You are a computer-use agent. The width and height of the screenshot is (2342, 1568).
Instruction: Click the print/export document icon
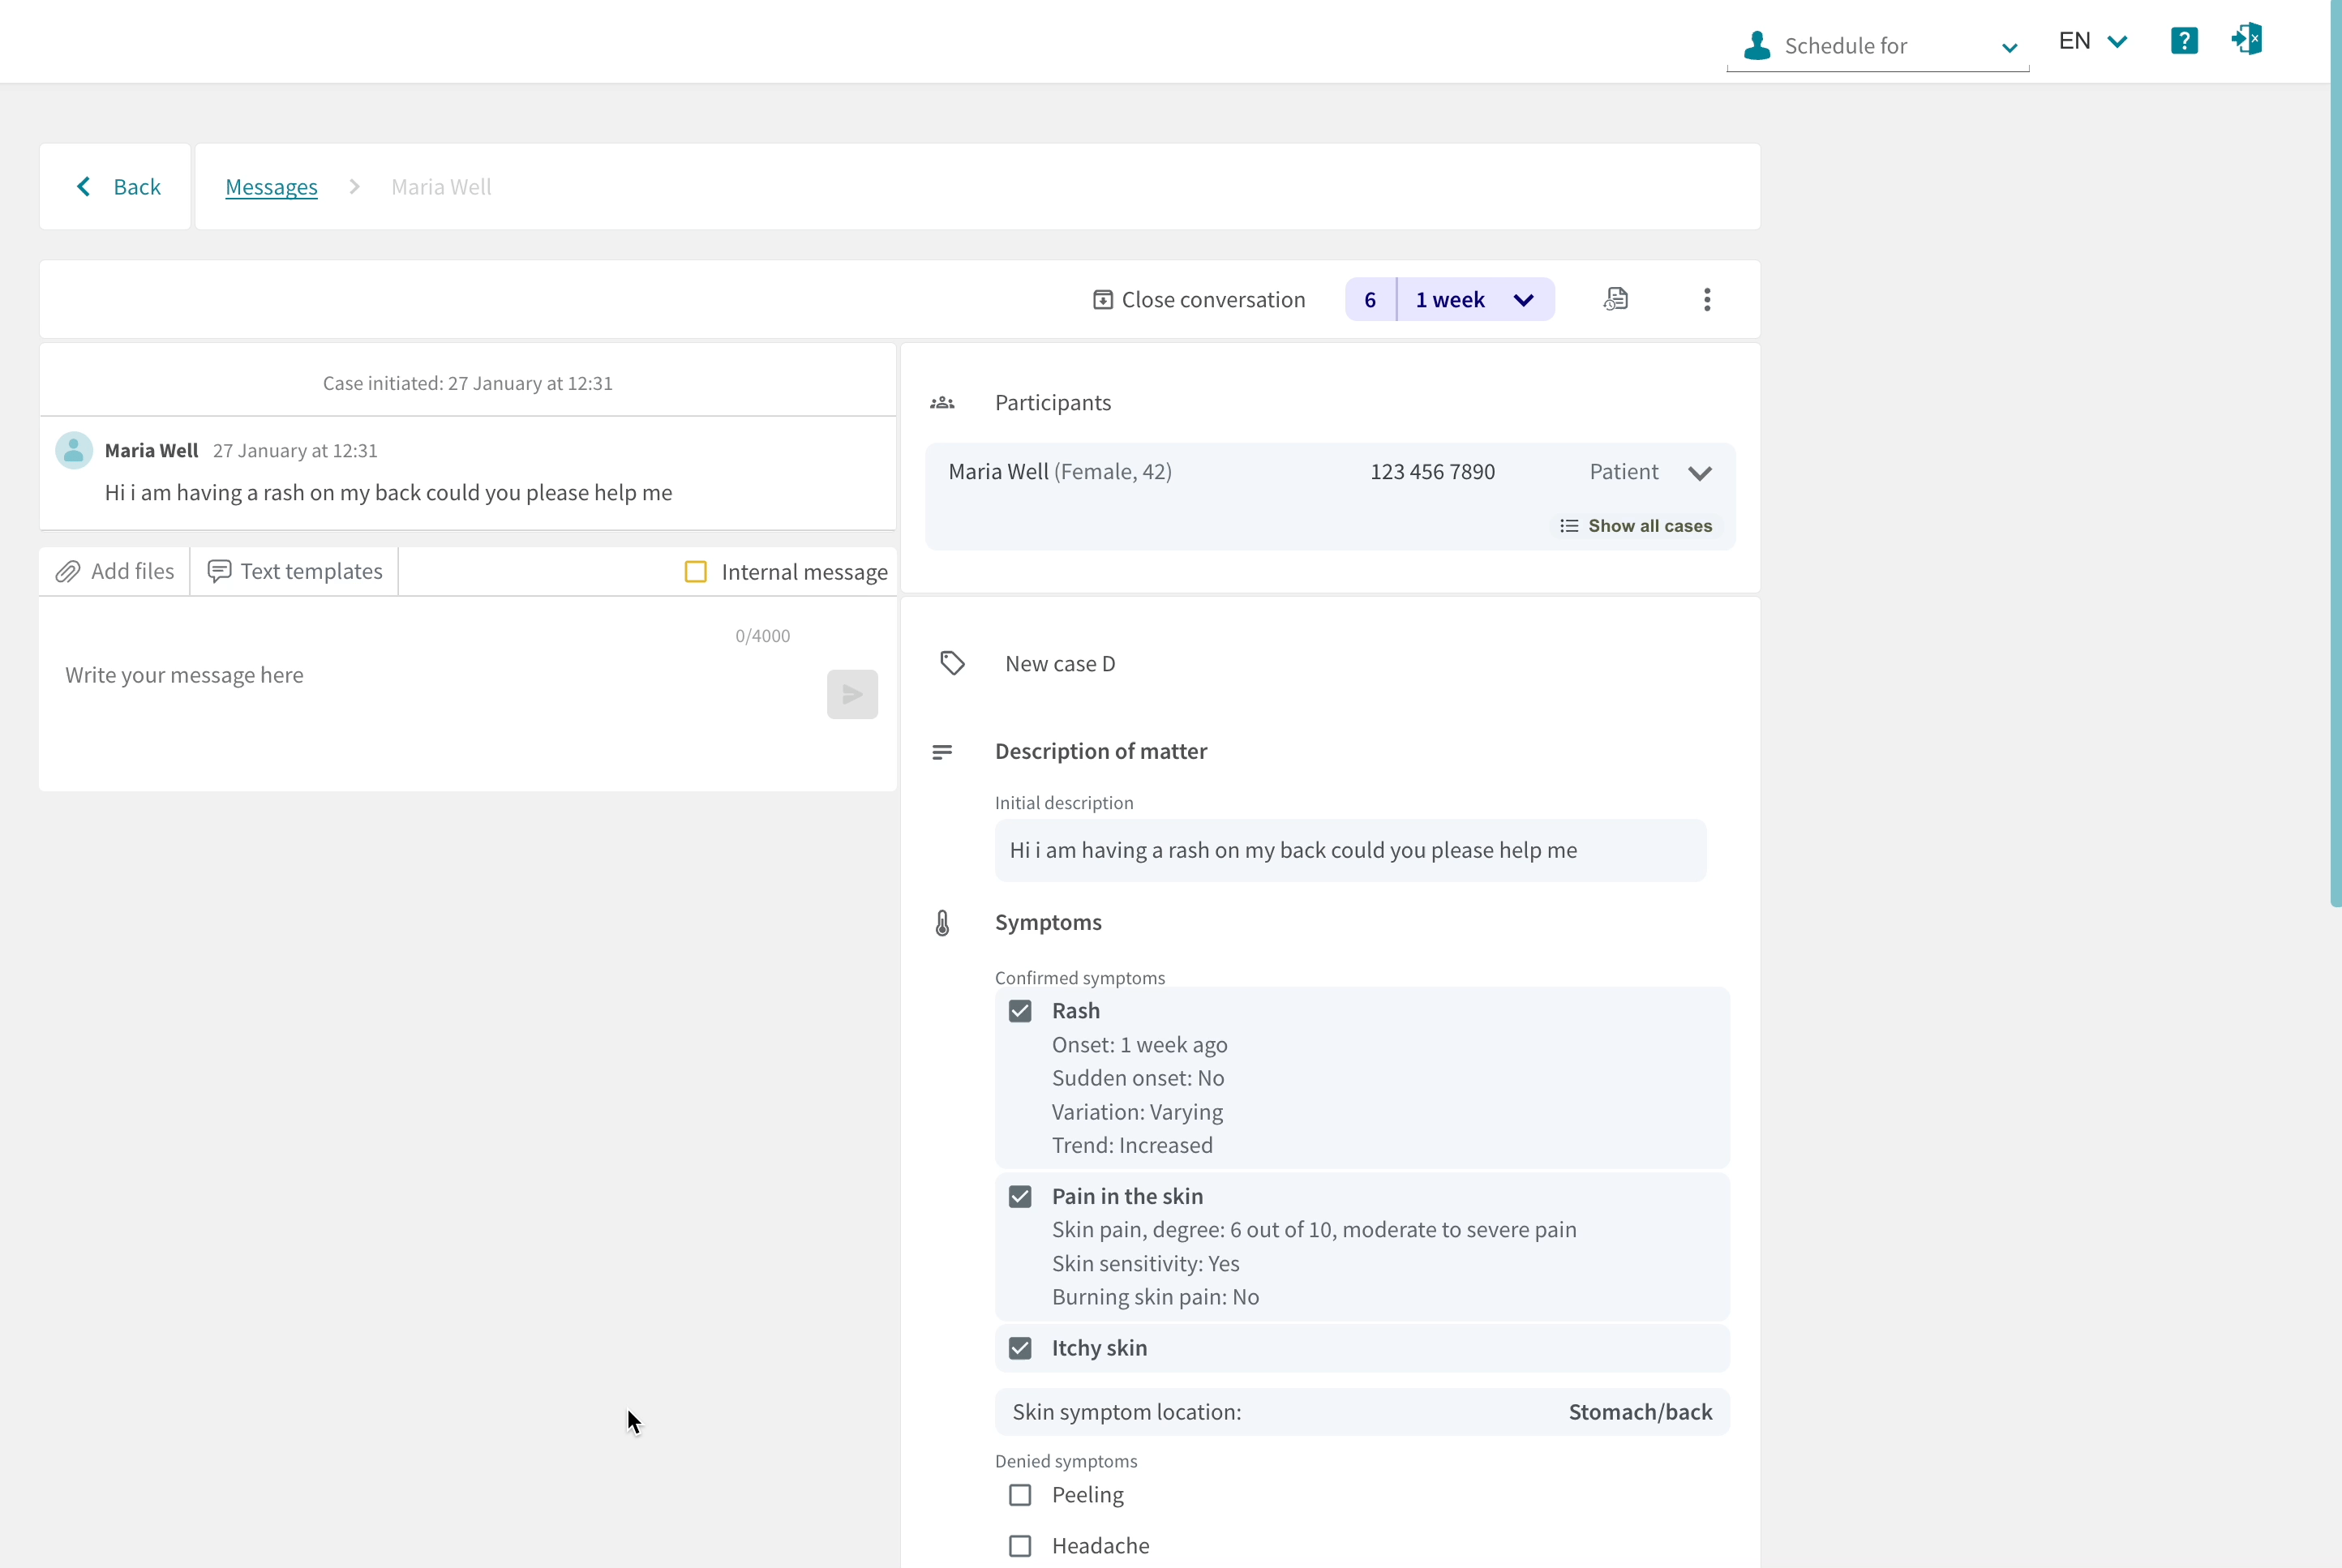tap(1615, 298)
